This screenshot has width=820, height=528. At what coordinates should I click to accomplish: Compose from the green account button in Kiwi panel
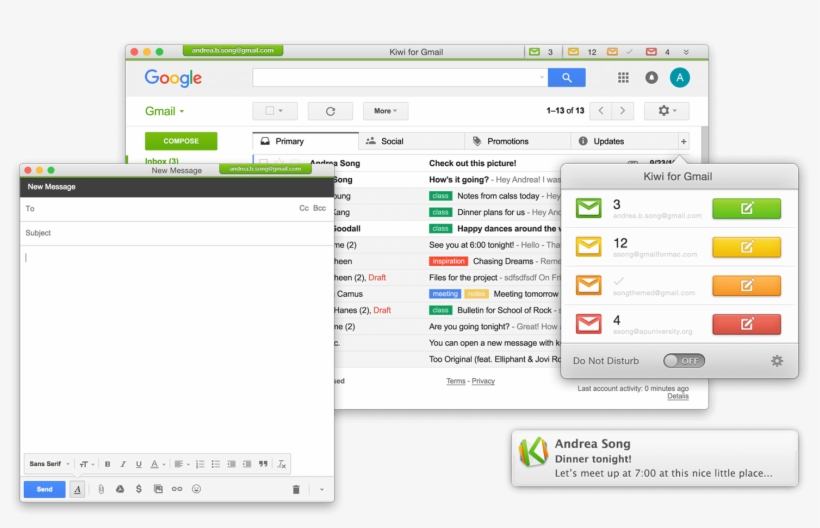click(746, 209)
